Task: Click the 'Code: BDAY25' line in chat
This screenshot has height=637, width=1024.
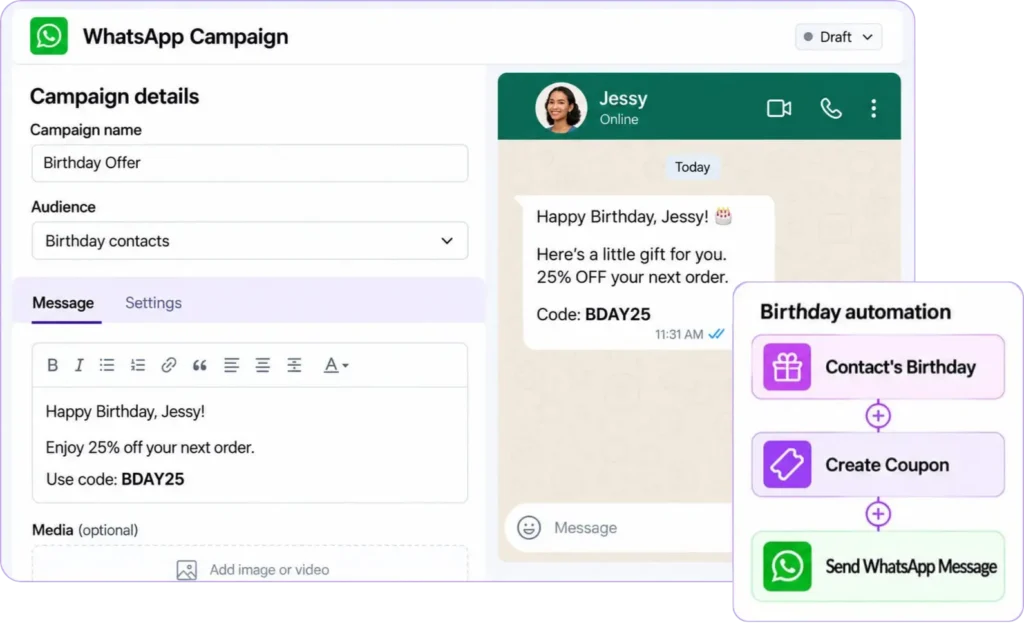Action: pyautogui.click(x=593, y=314)
